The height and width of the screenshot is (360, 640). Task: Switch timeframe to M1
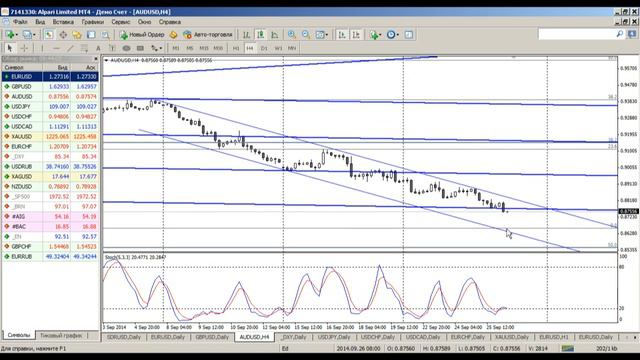[176, 48]
